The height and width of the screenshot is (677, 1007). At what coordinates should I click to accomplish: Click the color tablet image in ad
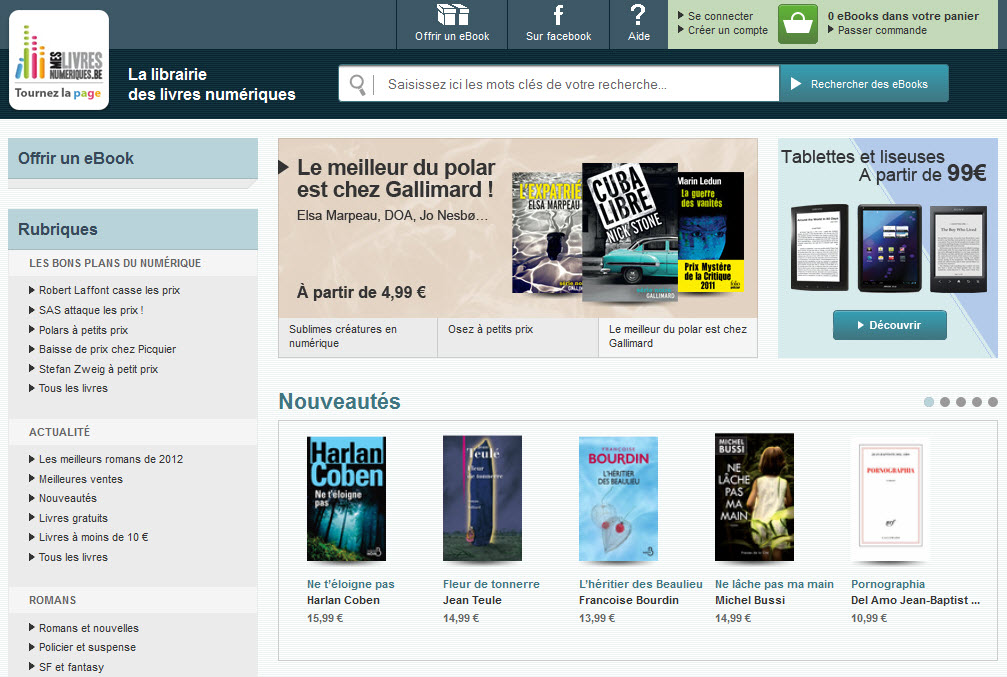(889, 249)
